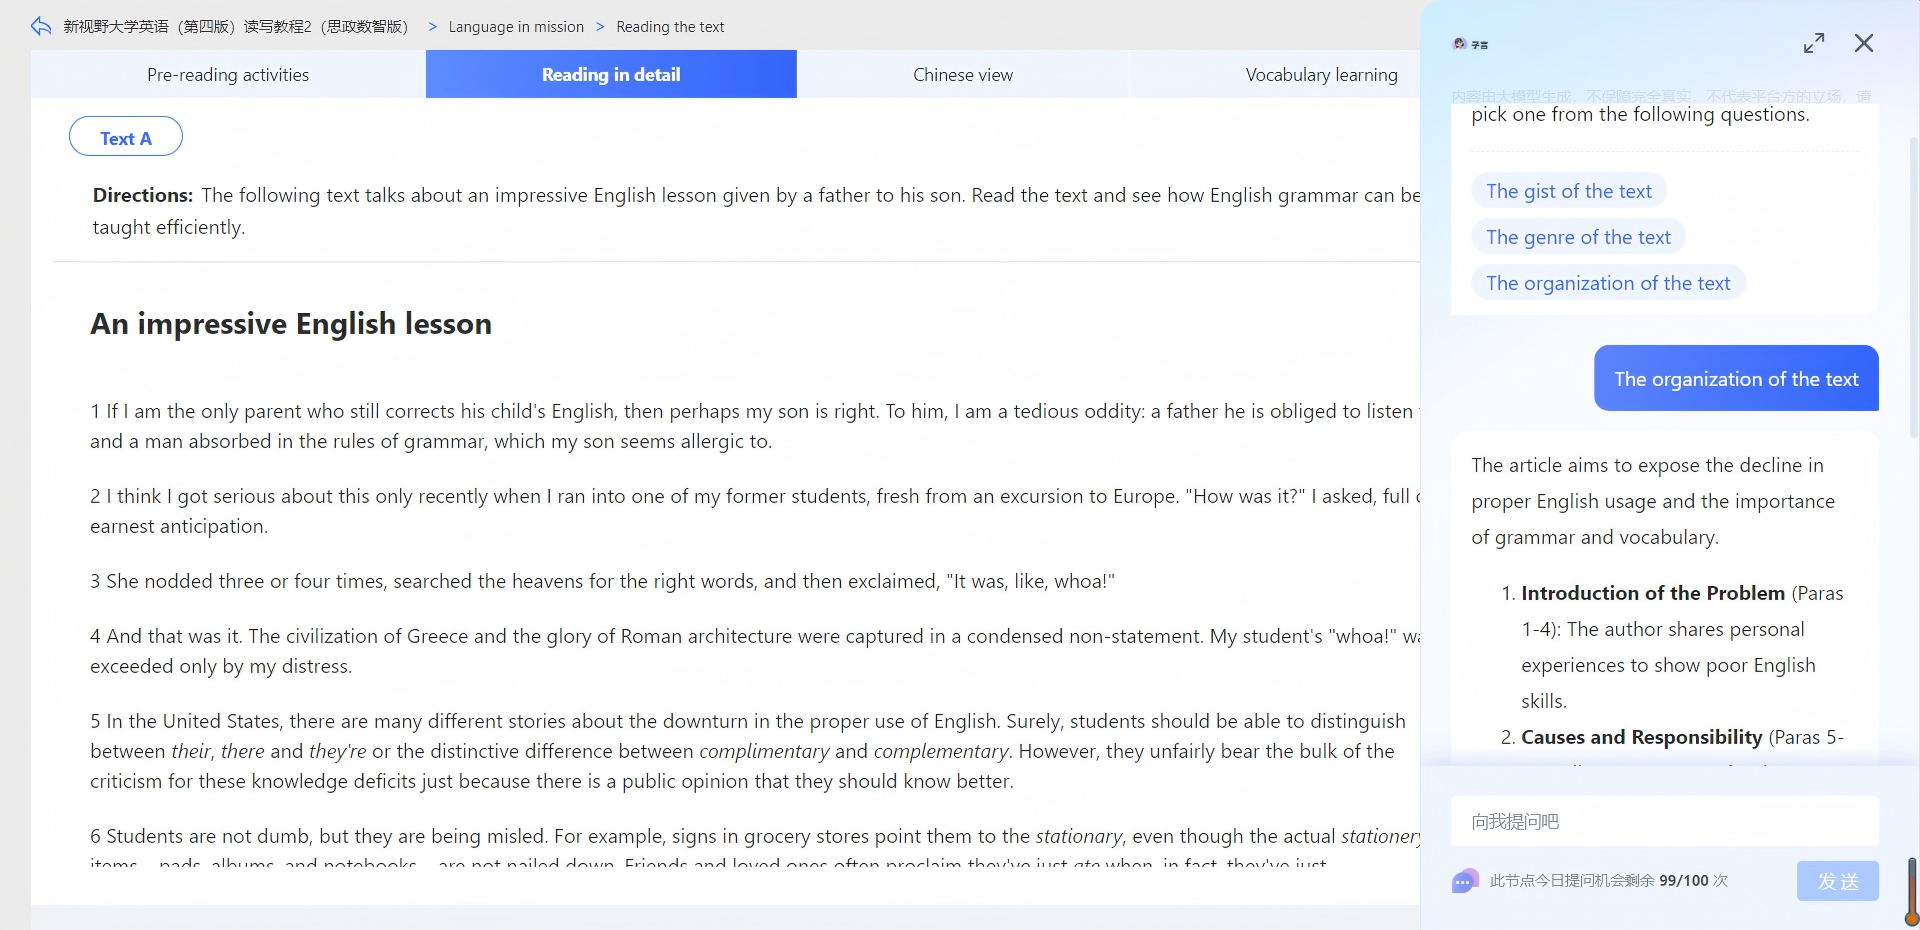Pick 'The organization of the text' suggestion chip

point(1608,283)
